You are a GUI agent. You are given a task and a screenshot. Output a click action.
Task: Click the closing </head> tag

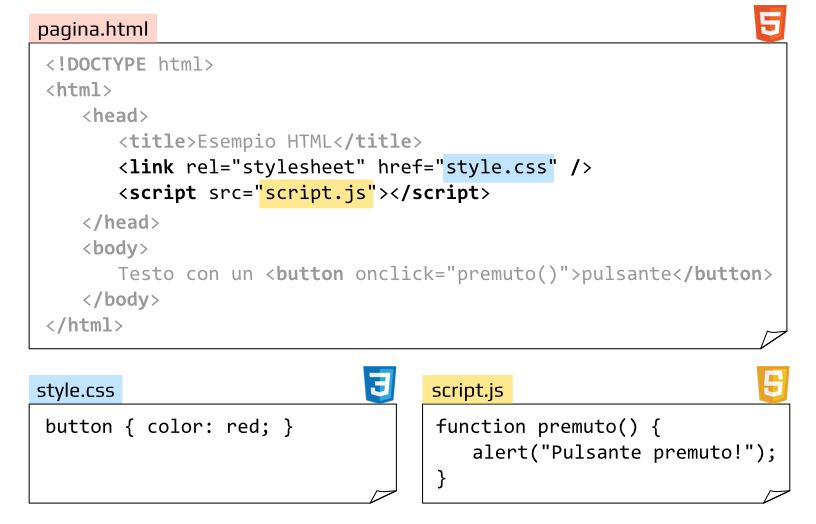121,223
